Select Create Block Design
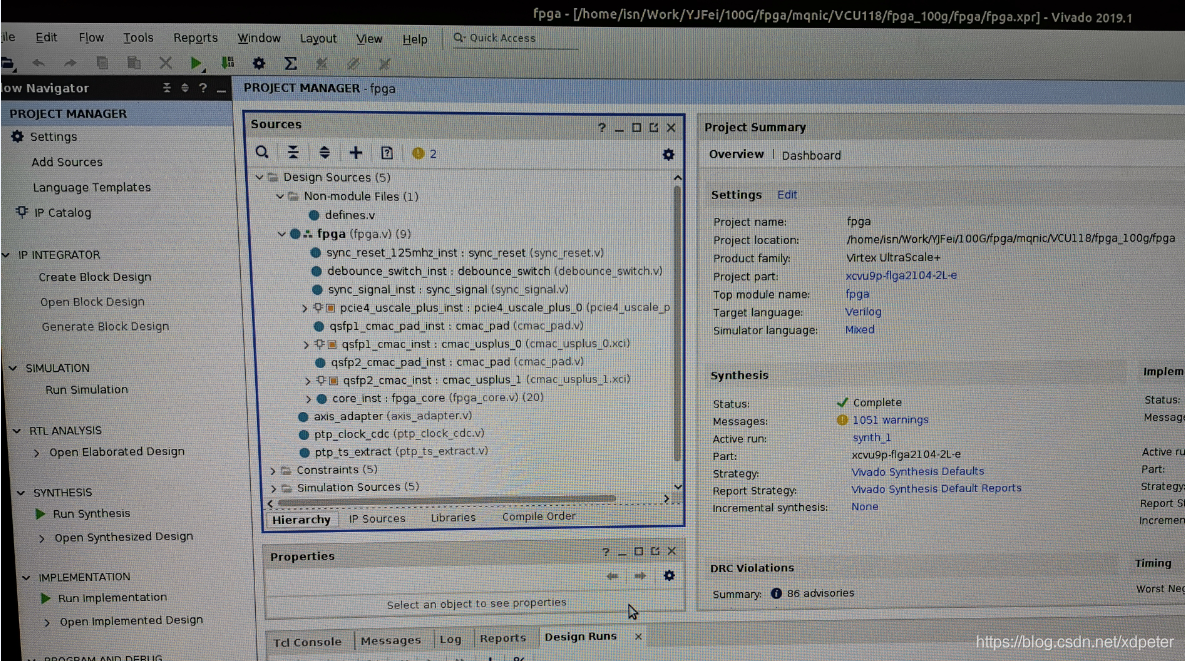The width and height of the screenshot is (1185, 661). (94, 276)
